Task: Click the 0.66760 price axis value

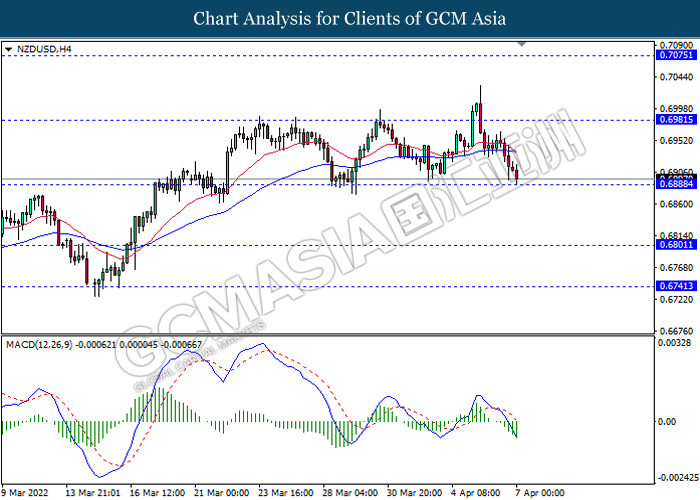Action: [677, 331]
